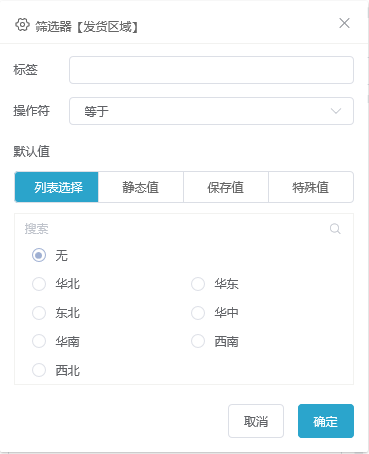
Task: Switch to the 静态值 tab
Action: (x=141, y=187)
